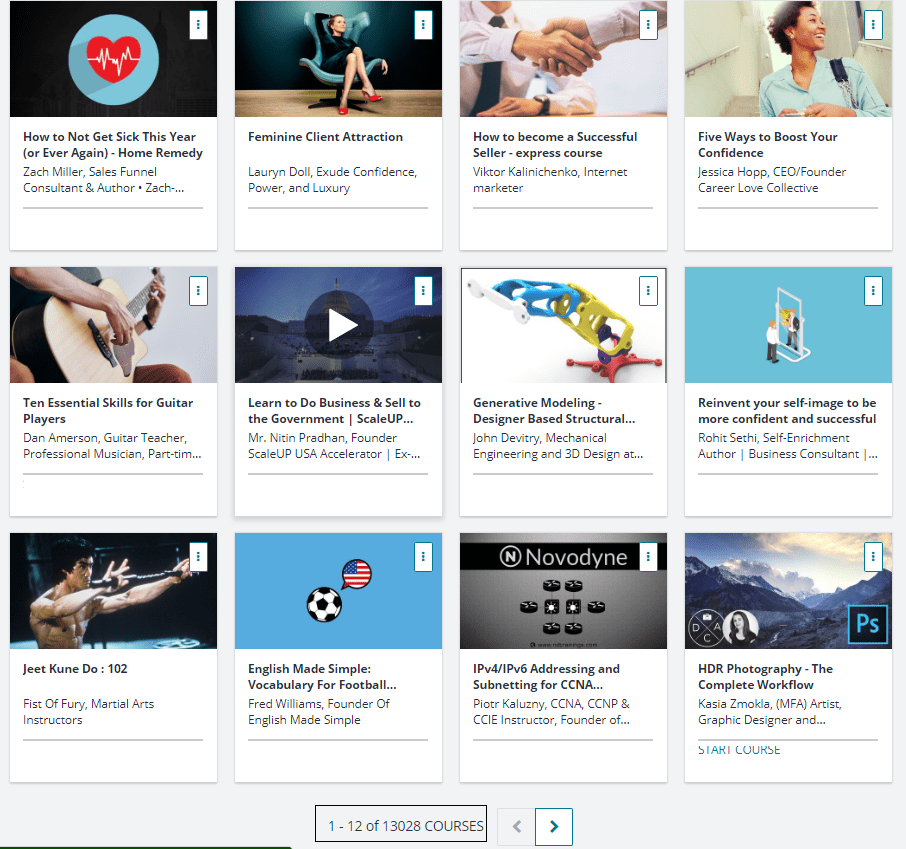The image size is (906, 849).
Task: Open more options for Five Ways confidence course
Action: tap(873, 25)
